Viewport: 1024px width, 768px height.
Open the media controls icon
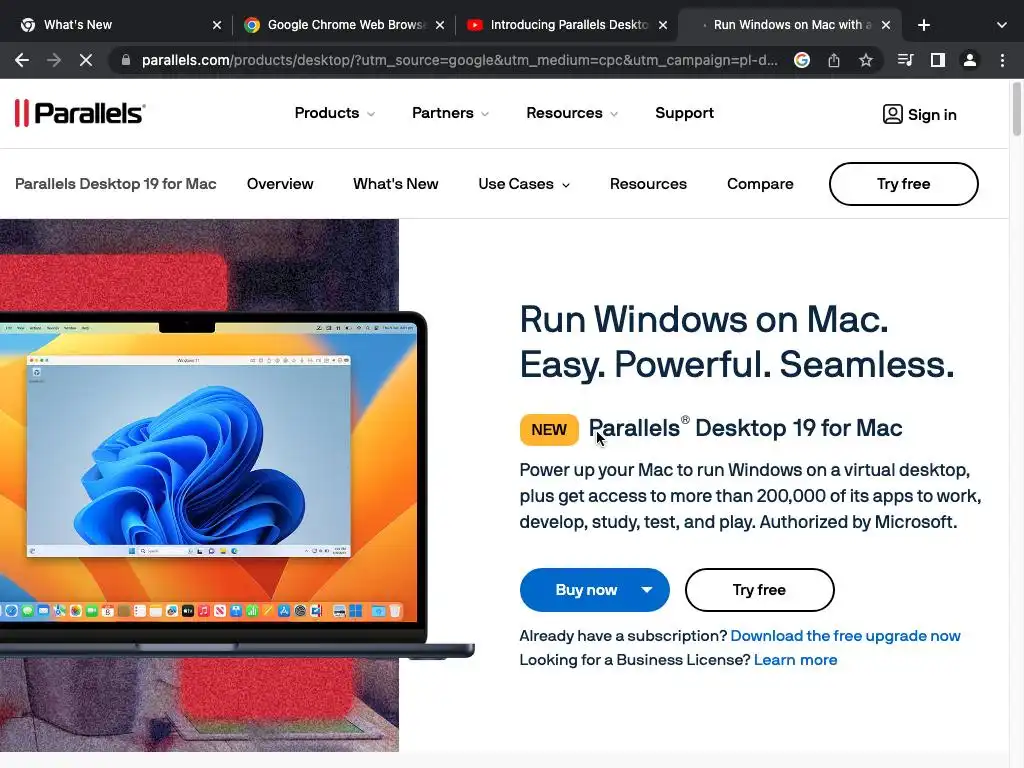click(905, 60)
